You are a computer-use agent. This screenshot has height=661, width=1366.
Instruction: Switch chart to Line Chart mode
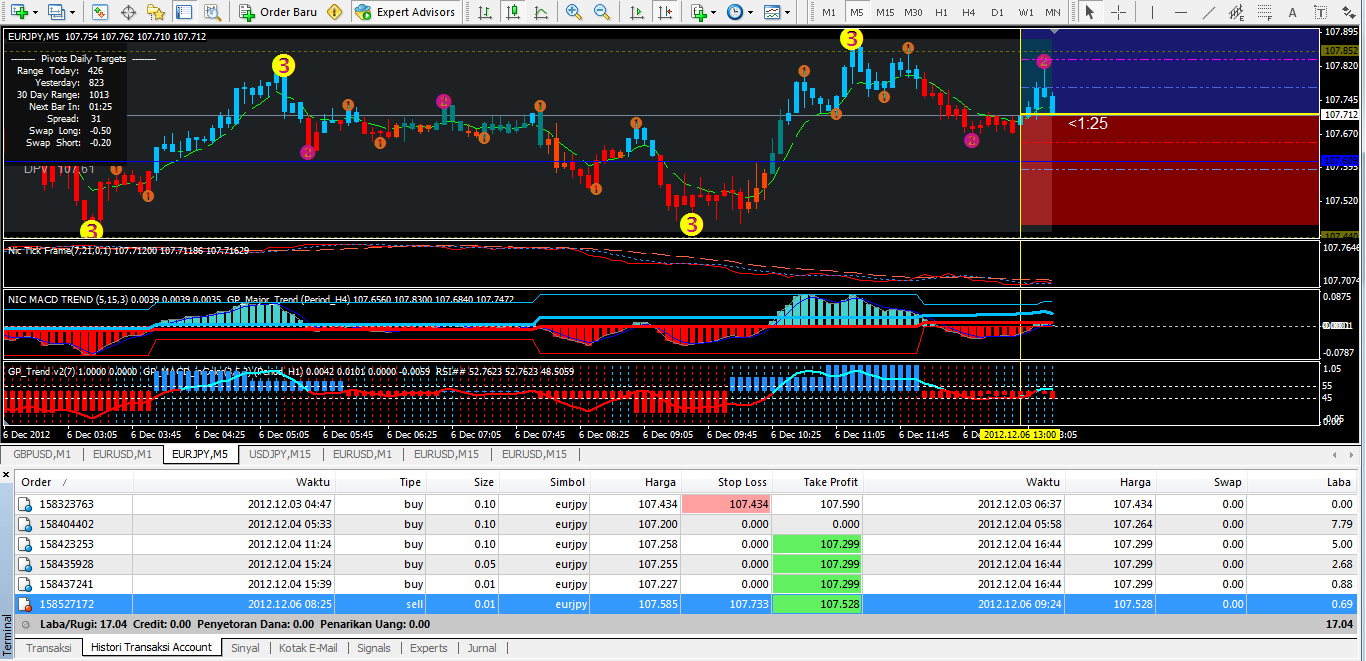tap(540, 12)
